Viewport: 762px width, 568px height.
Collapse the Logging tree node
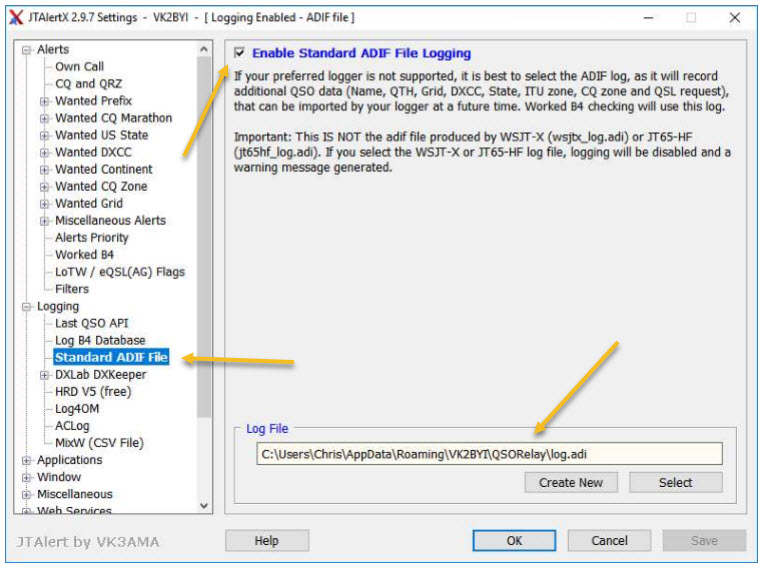27,307
